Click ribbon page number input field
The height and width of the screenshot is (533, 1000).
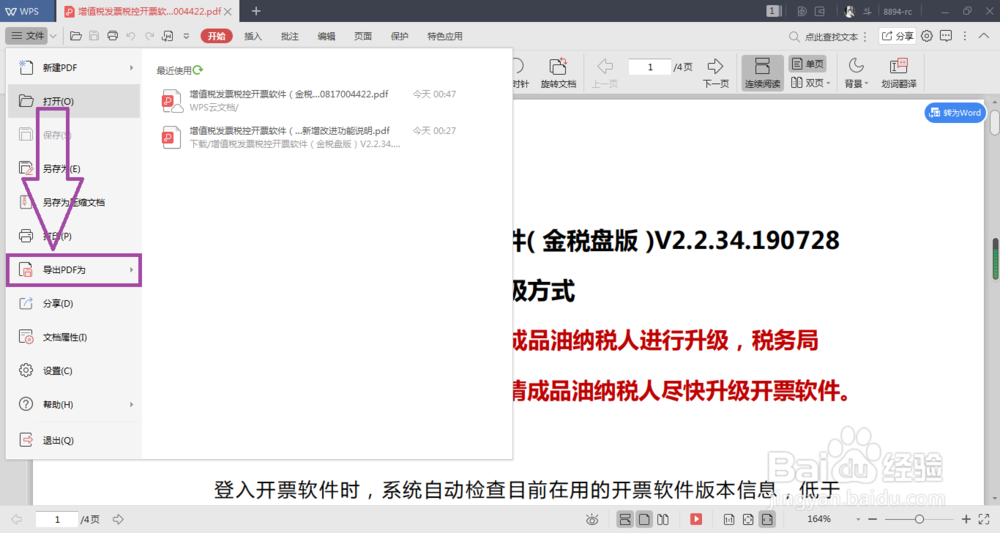pyautogui.click(x=650, y=67)
